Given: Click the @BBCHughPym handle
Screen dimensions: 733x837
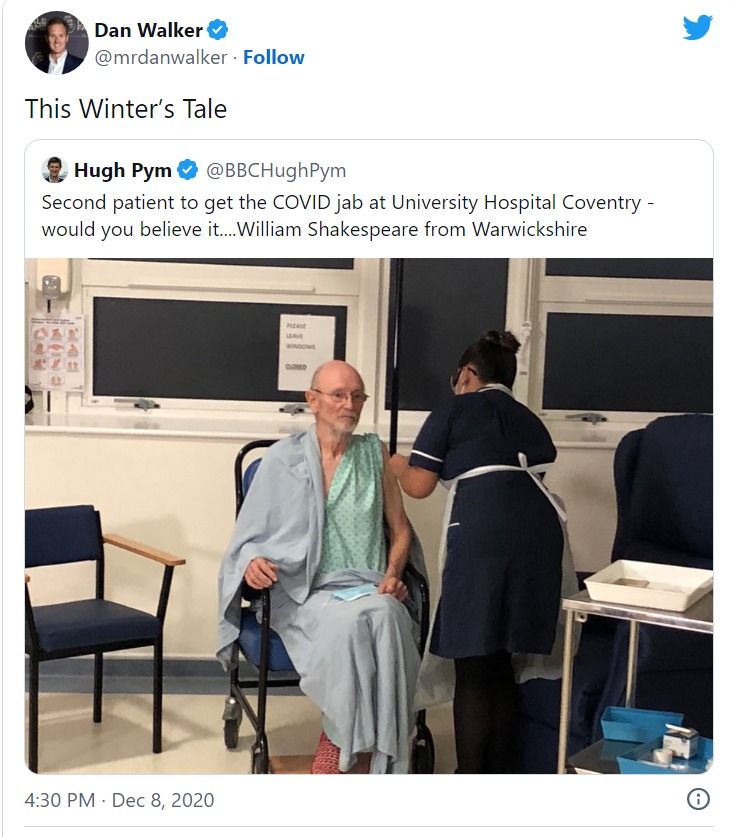Looking at the screenshot, I should point(276,171).
